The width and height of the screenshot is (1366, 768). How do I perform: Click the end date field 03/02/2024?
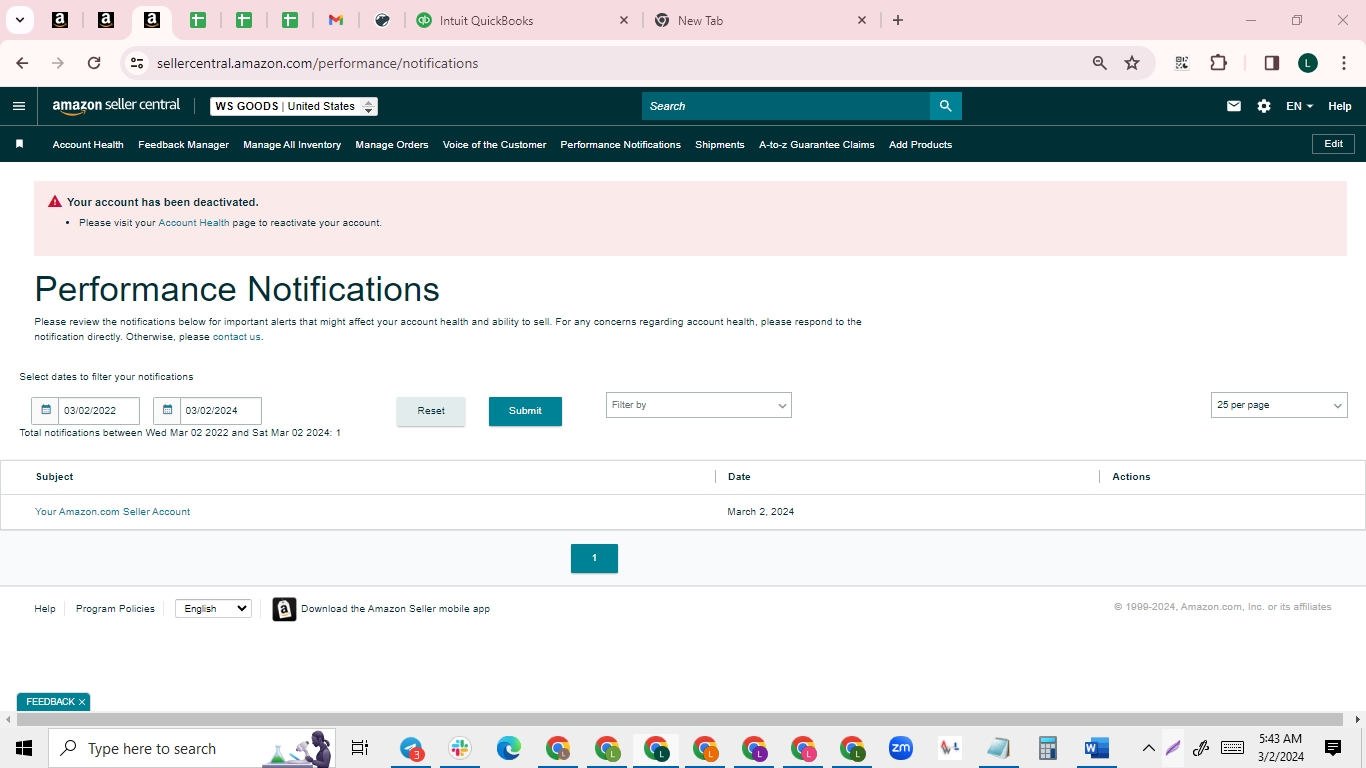pyautogui.click(x=221, y=410)
